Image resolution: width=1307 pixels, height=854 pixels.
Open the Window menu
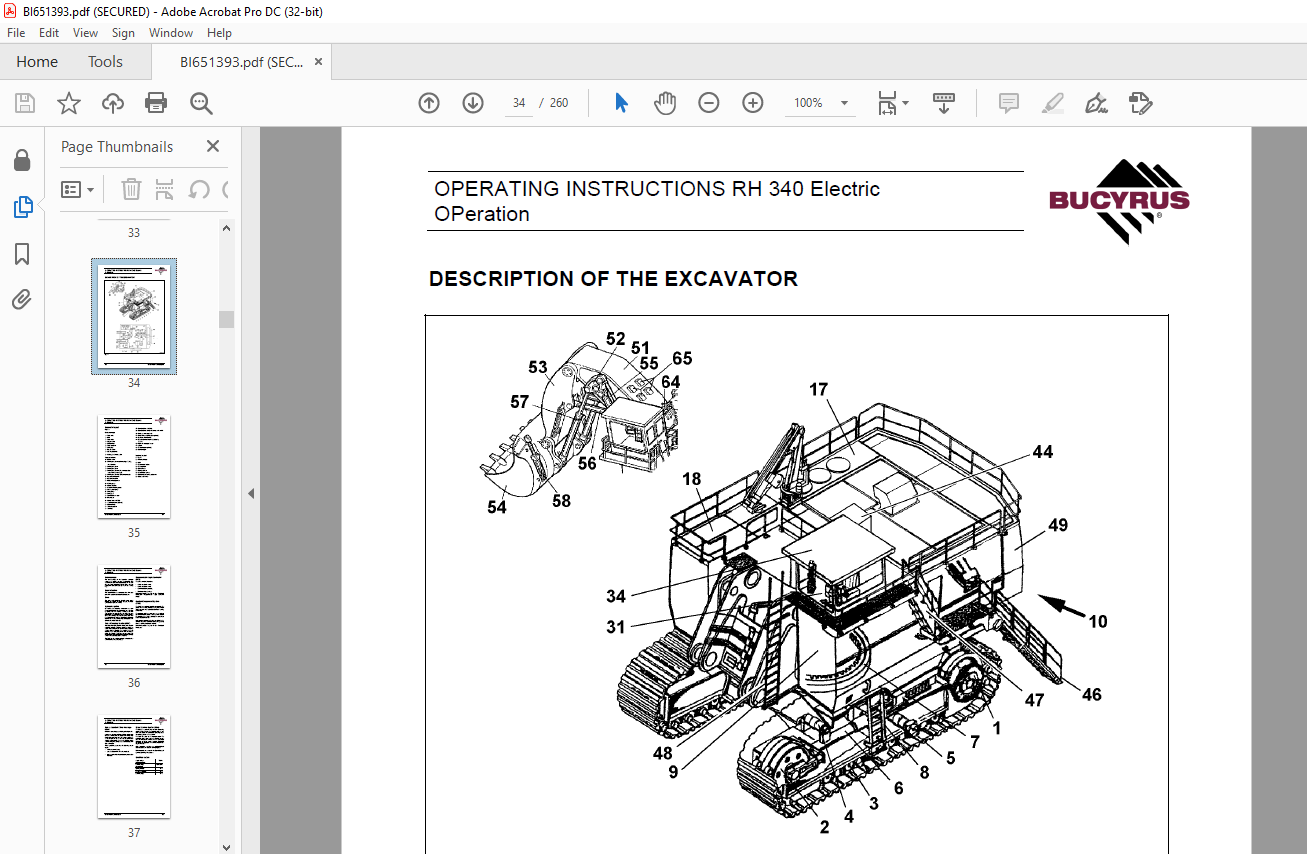point(171,33)
